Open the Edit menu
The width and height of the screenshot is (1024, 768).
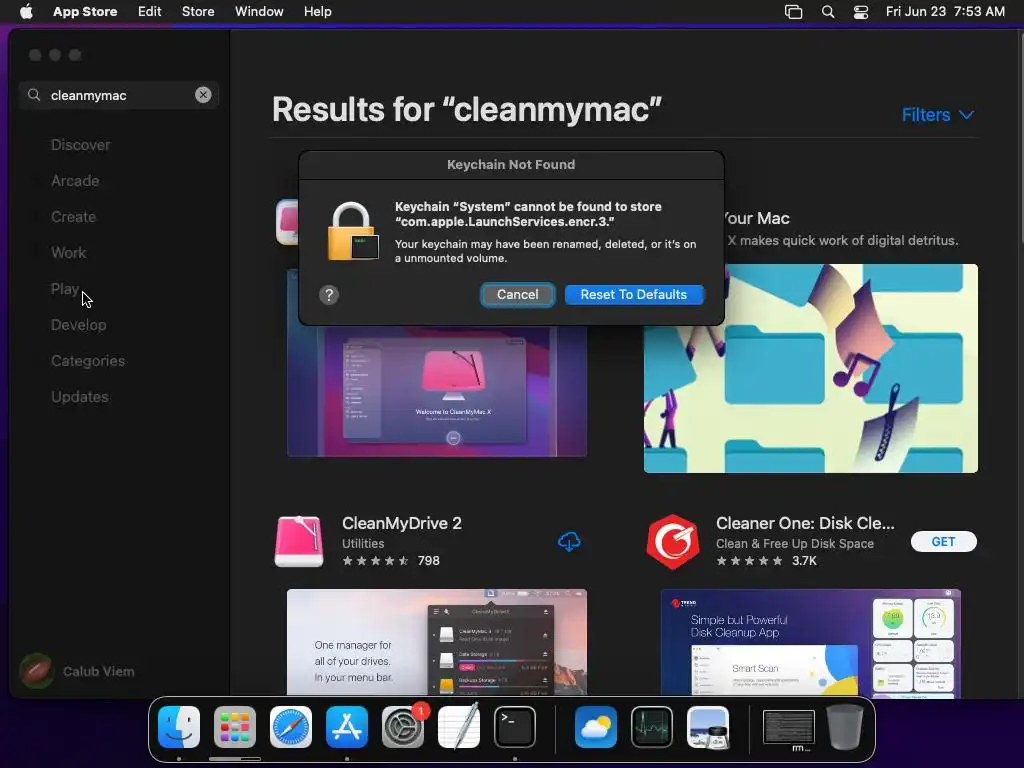(150, 12)
